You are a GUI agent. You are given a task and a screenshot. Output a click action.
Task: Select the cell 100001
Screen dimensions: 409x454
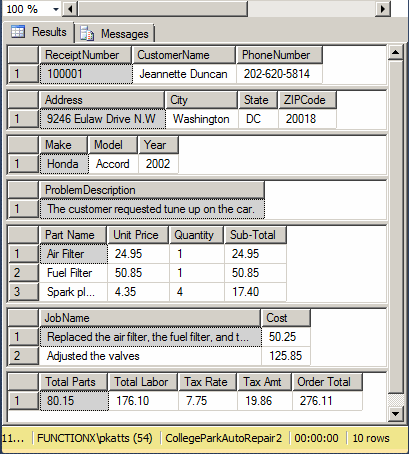86,74
